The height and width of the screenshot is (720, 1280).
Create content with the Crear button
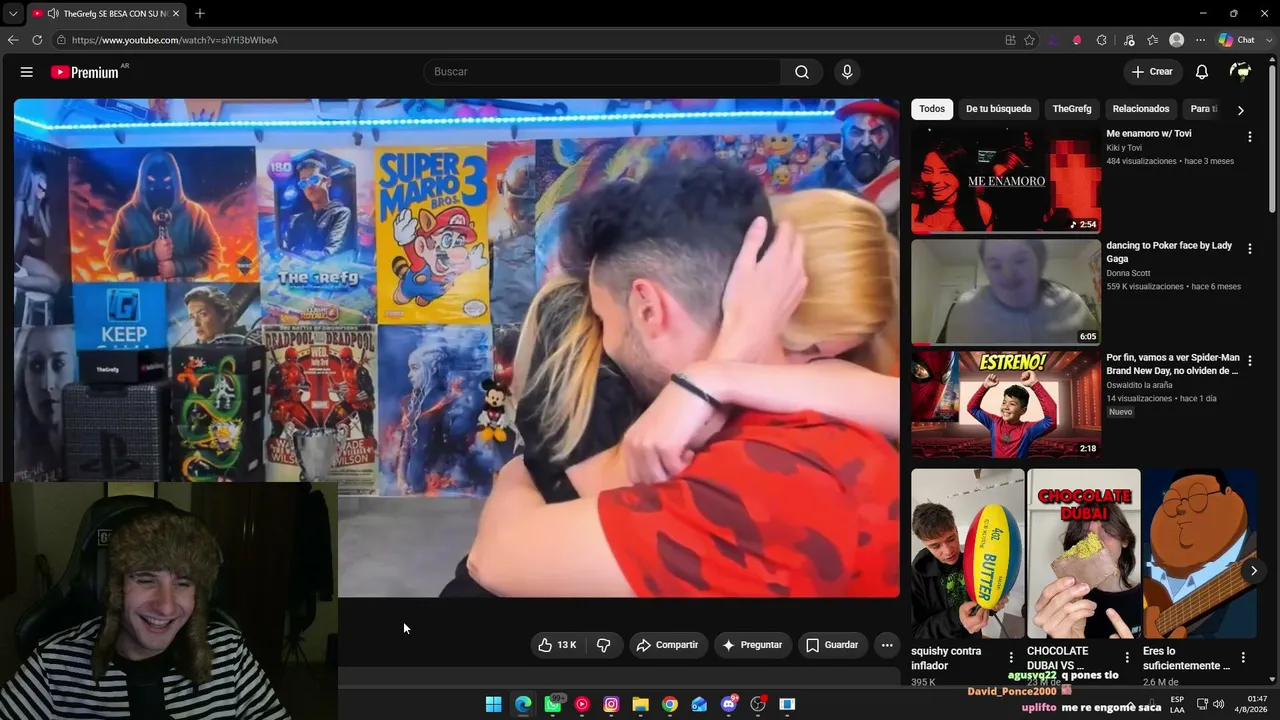pos(1152,72)
